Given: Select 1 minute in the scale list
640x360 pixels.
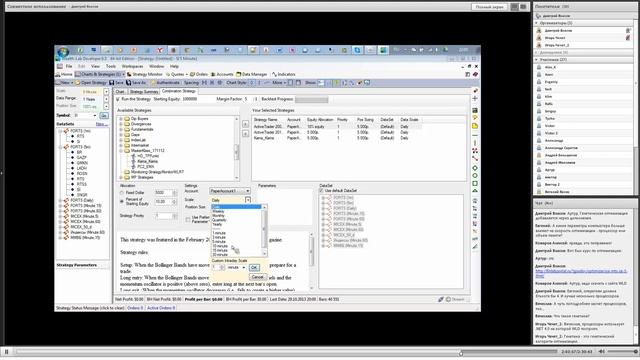Looking at the screenshot, I should (219, 233).
